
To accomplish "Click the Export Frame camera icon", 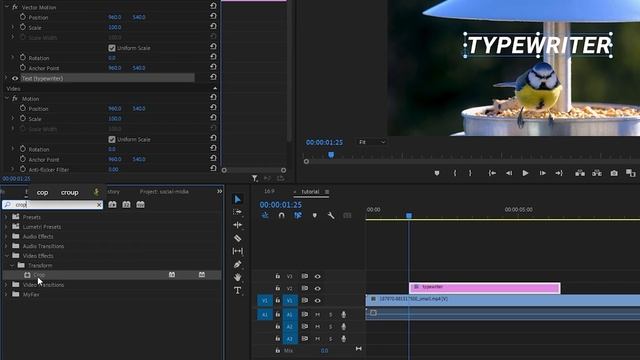I will click(x=614, y=173).
